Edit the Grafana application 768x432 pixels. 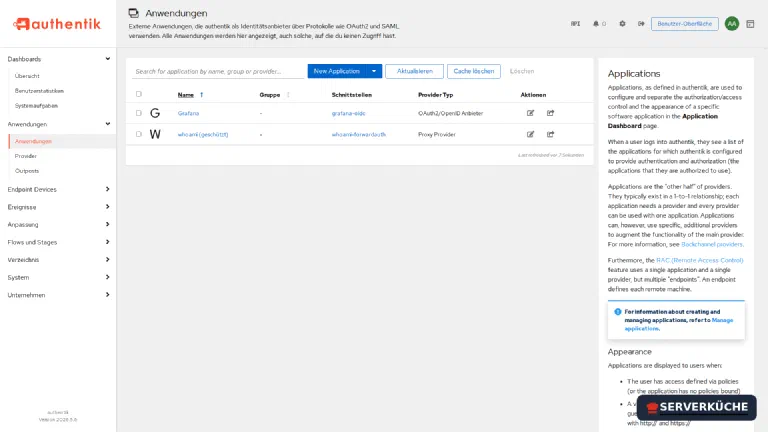point(530,113)
